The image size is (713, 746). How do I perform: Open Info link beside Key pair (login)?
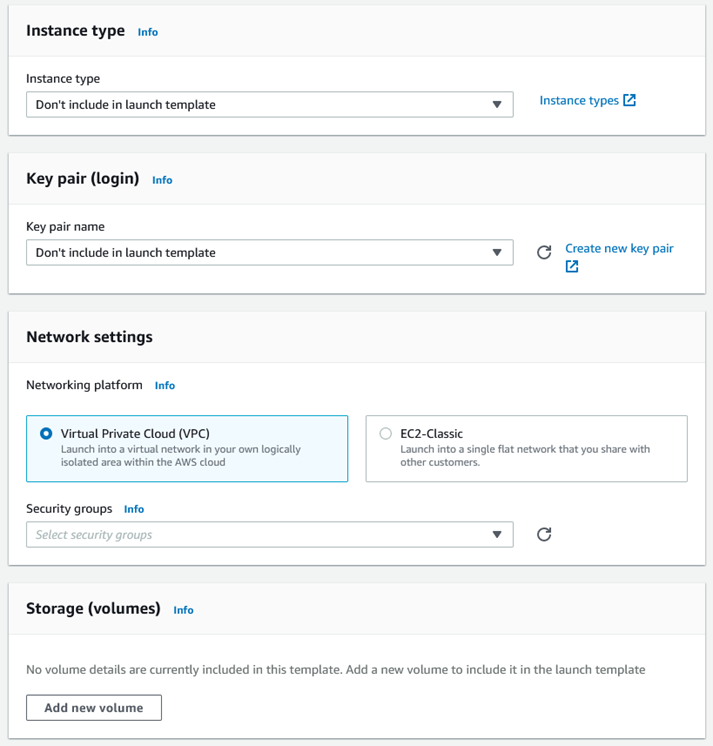click(x=162, y=180)
